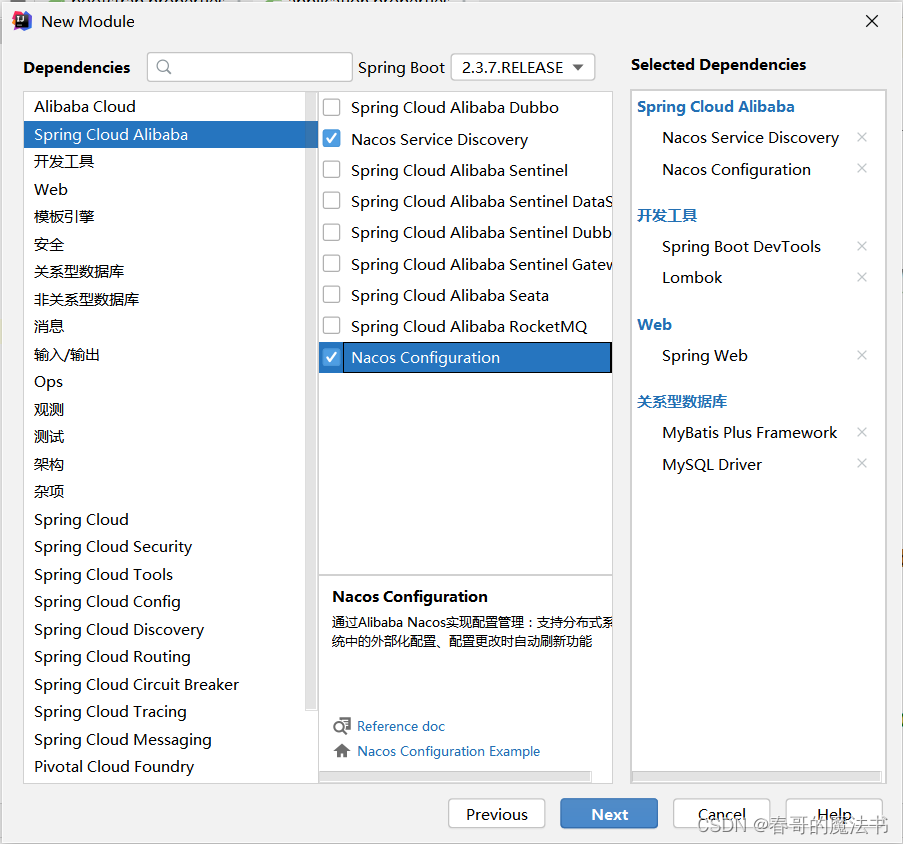The height and width of the screenshot is (844, 903).
Task: Select 非关系型数据库 category
Action: tap(165, 299)
